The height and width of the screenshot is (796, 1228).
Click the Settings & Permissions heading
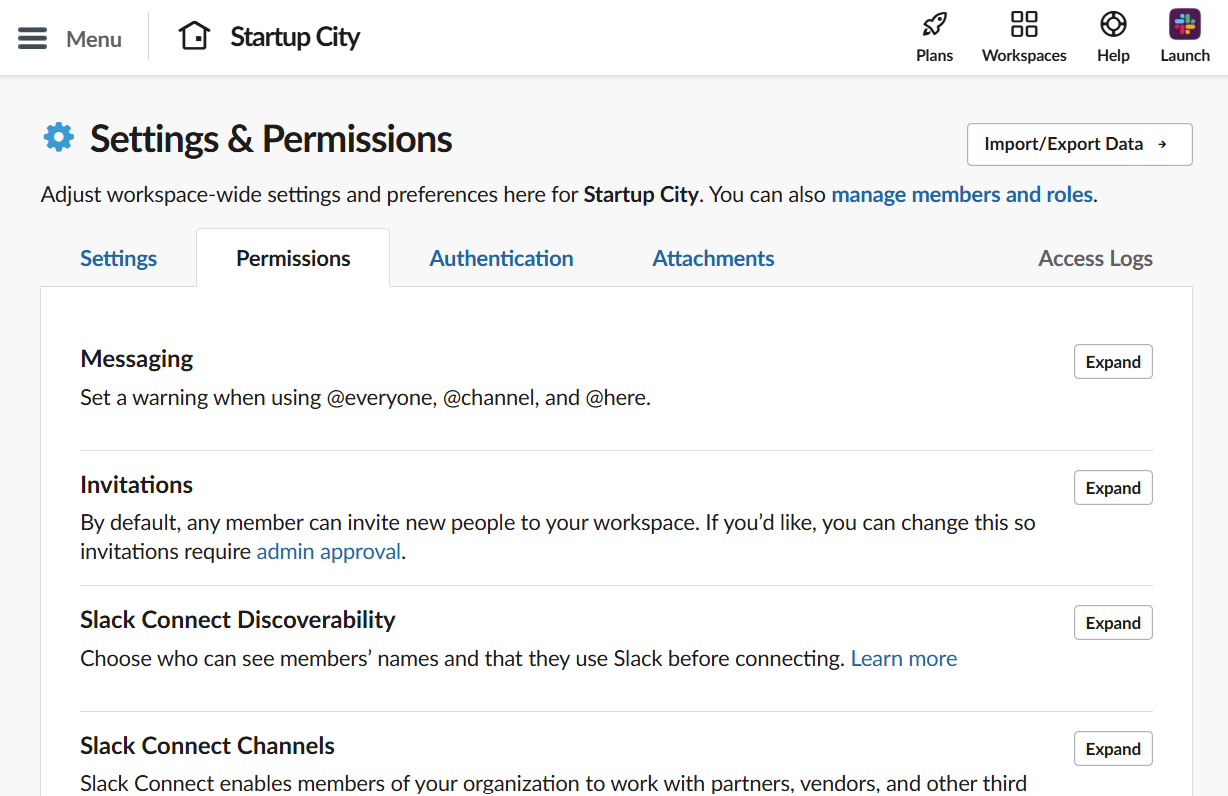(x=271, y=139)
